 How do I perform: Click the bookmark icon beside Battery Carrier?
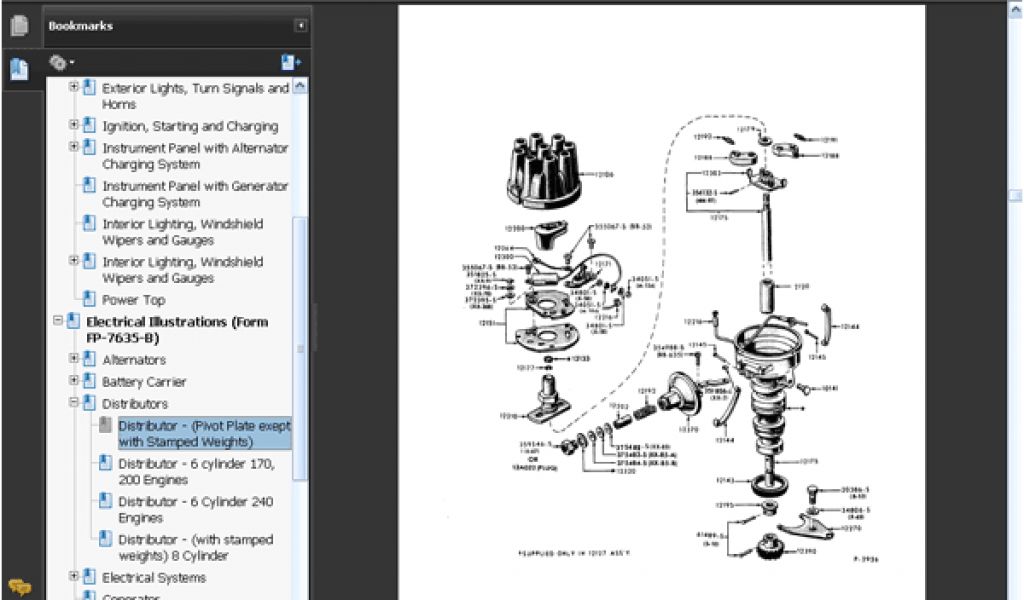coord(89,381)
